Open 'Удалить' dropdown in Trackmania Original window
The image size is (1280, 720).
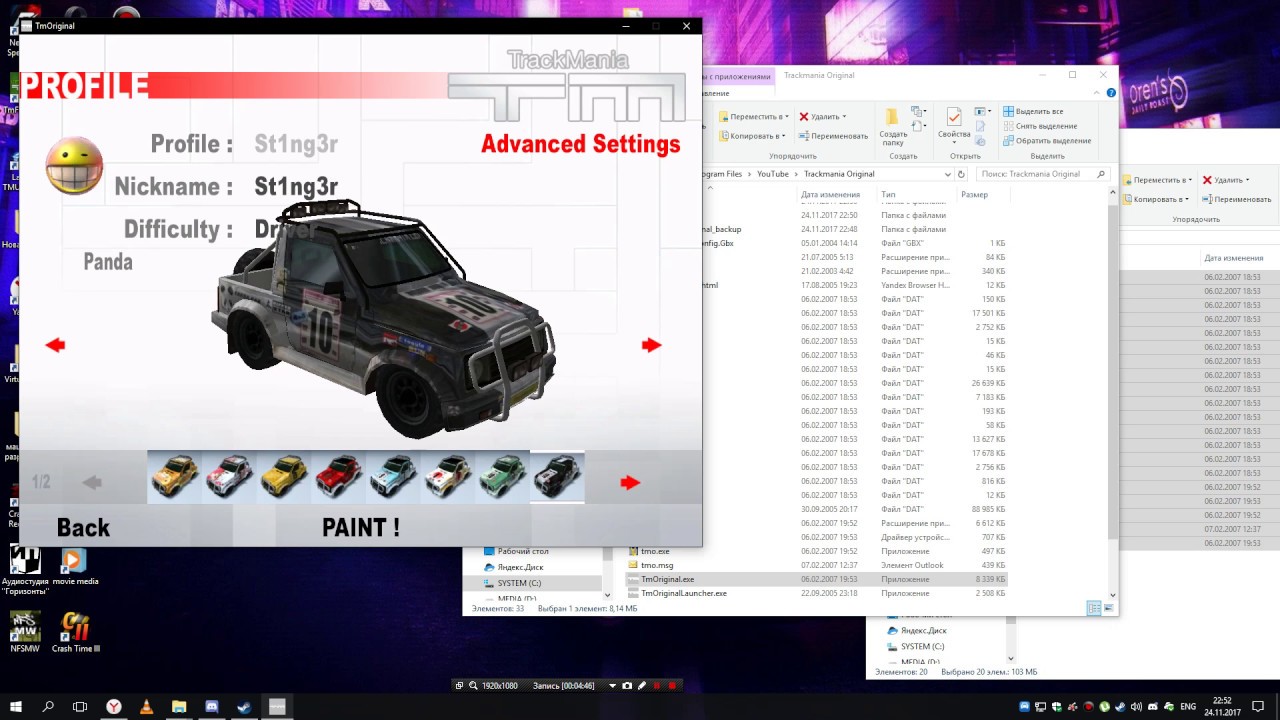[x=822, y=117]
